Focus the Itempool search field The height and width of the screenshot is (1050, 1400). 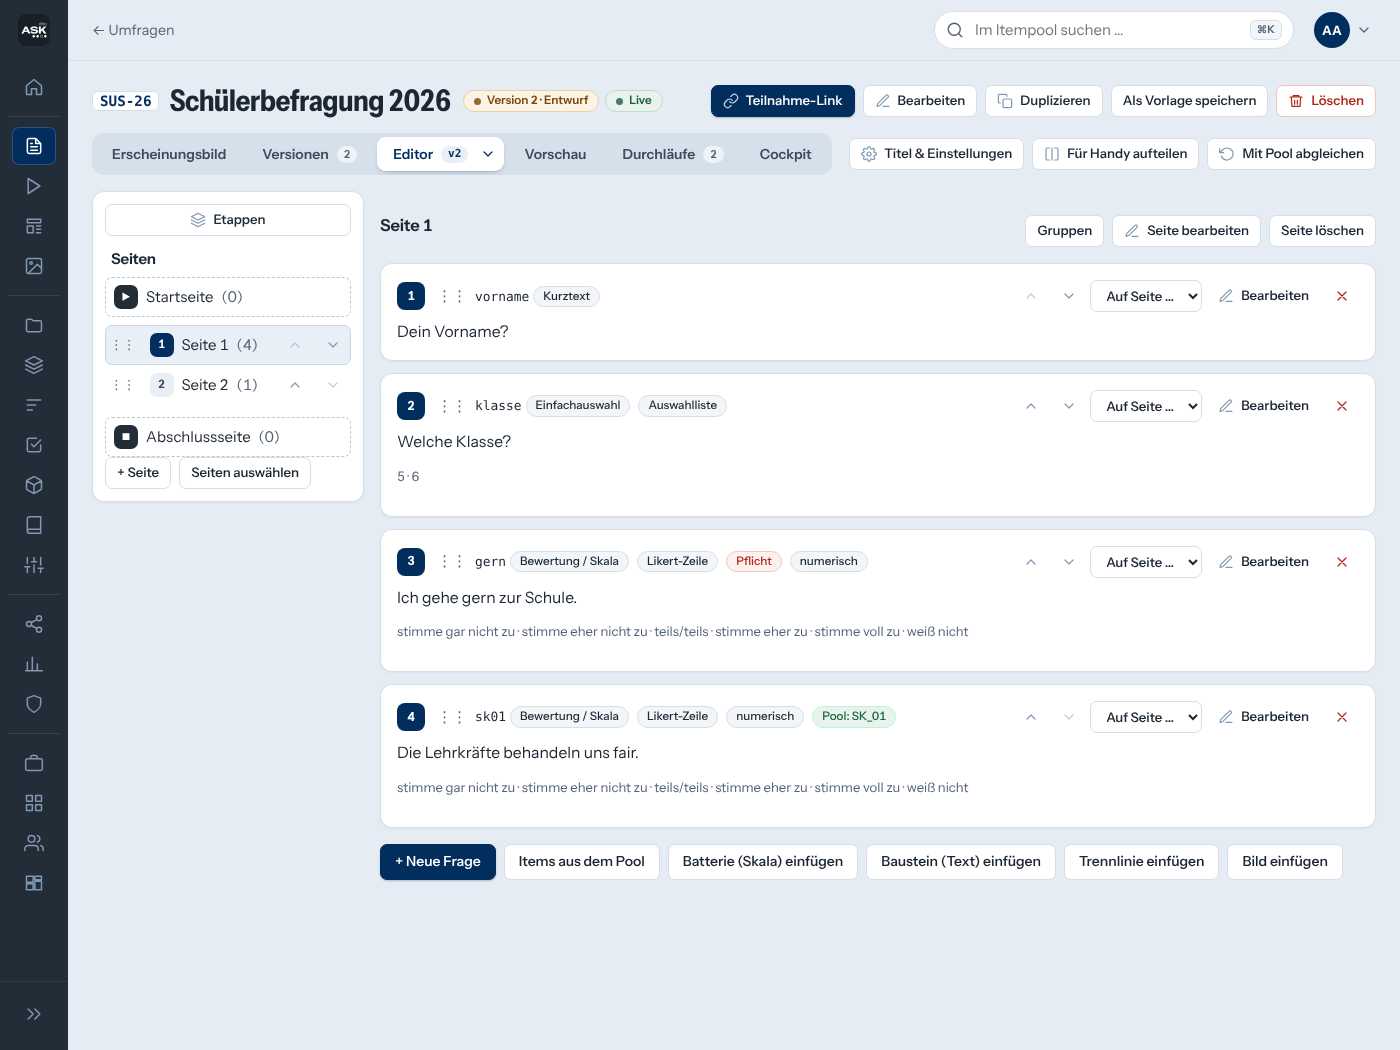(1113, 30)
